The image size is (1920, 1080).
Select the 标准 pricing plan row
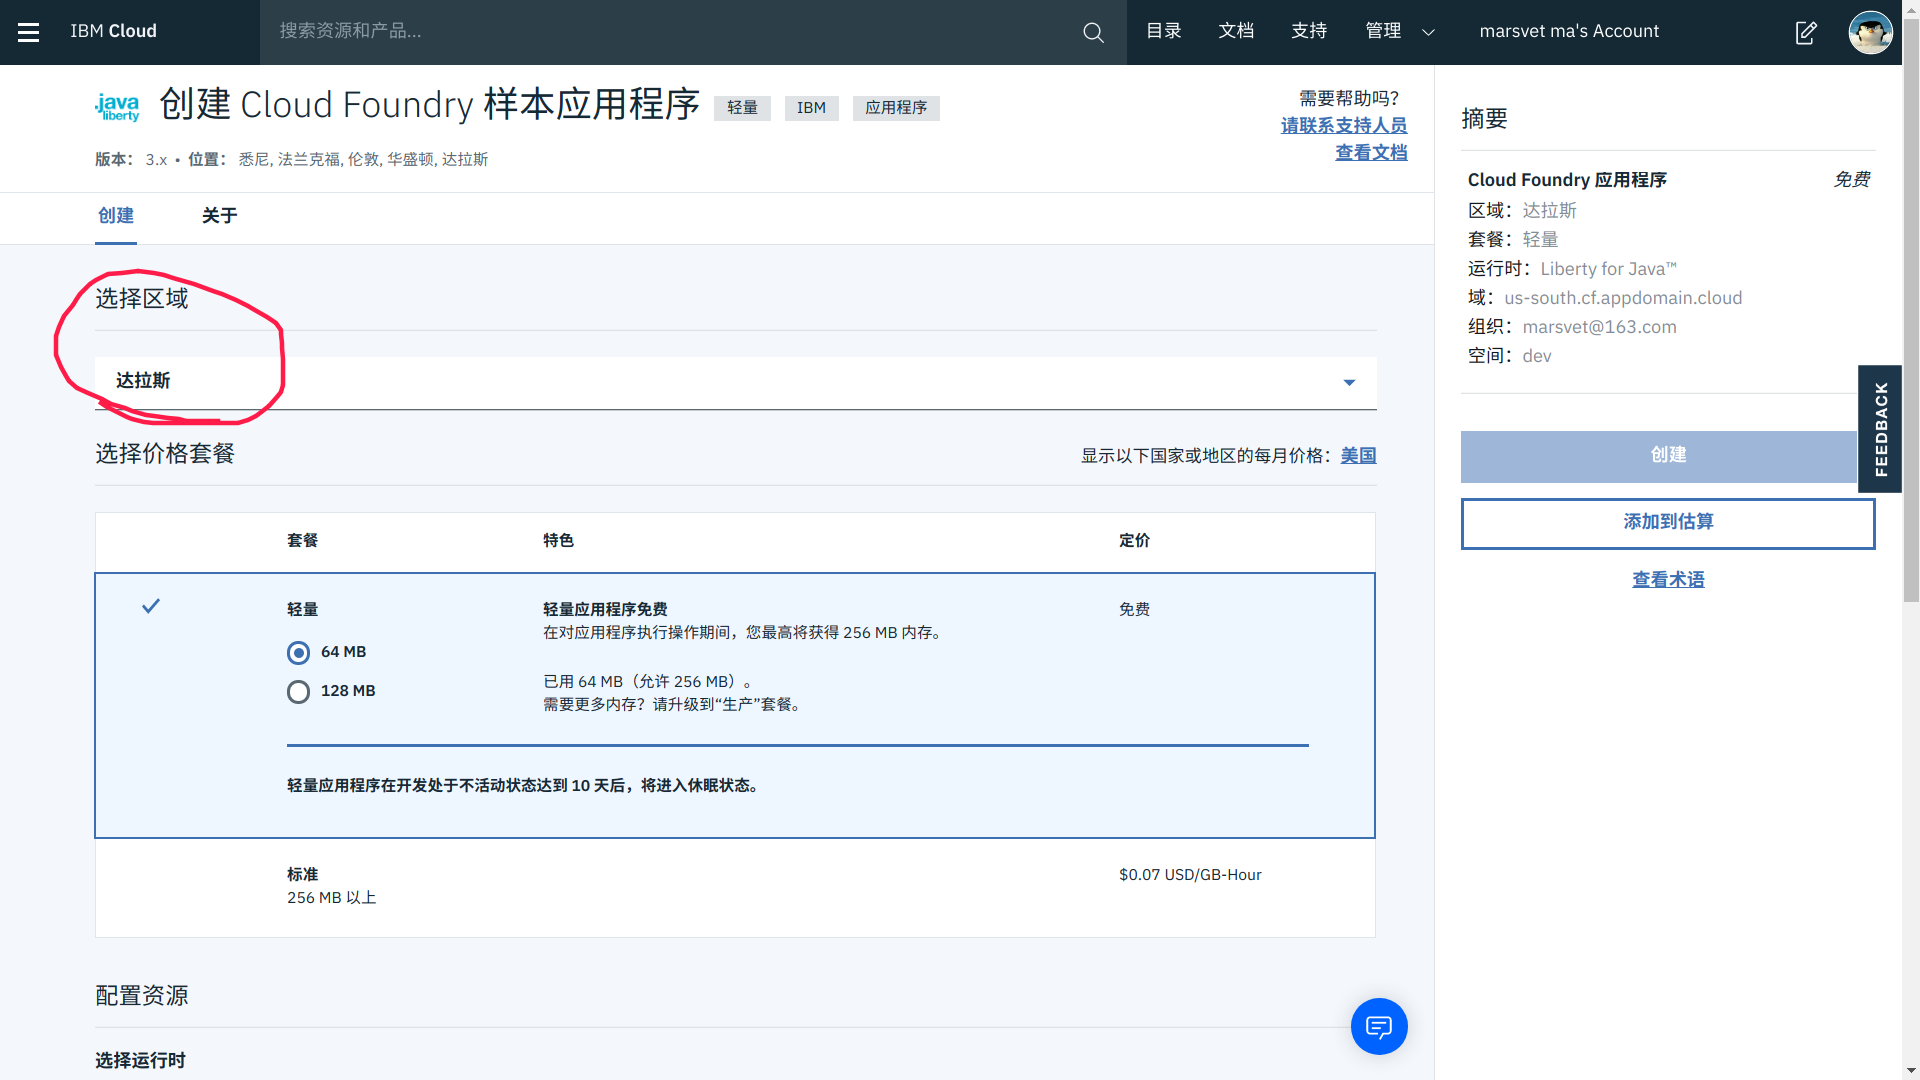click(x=735, y=887)
